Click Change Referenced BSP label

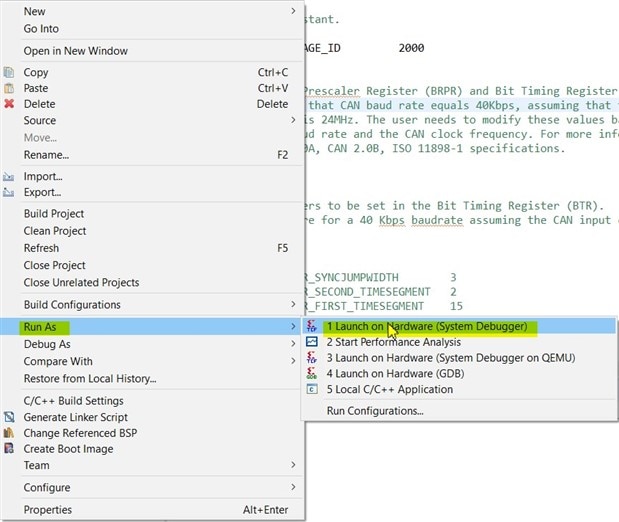pyautogui.click(x=81, y=433)
